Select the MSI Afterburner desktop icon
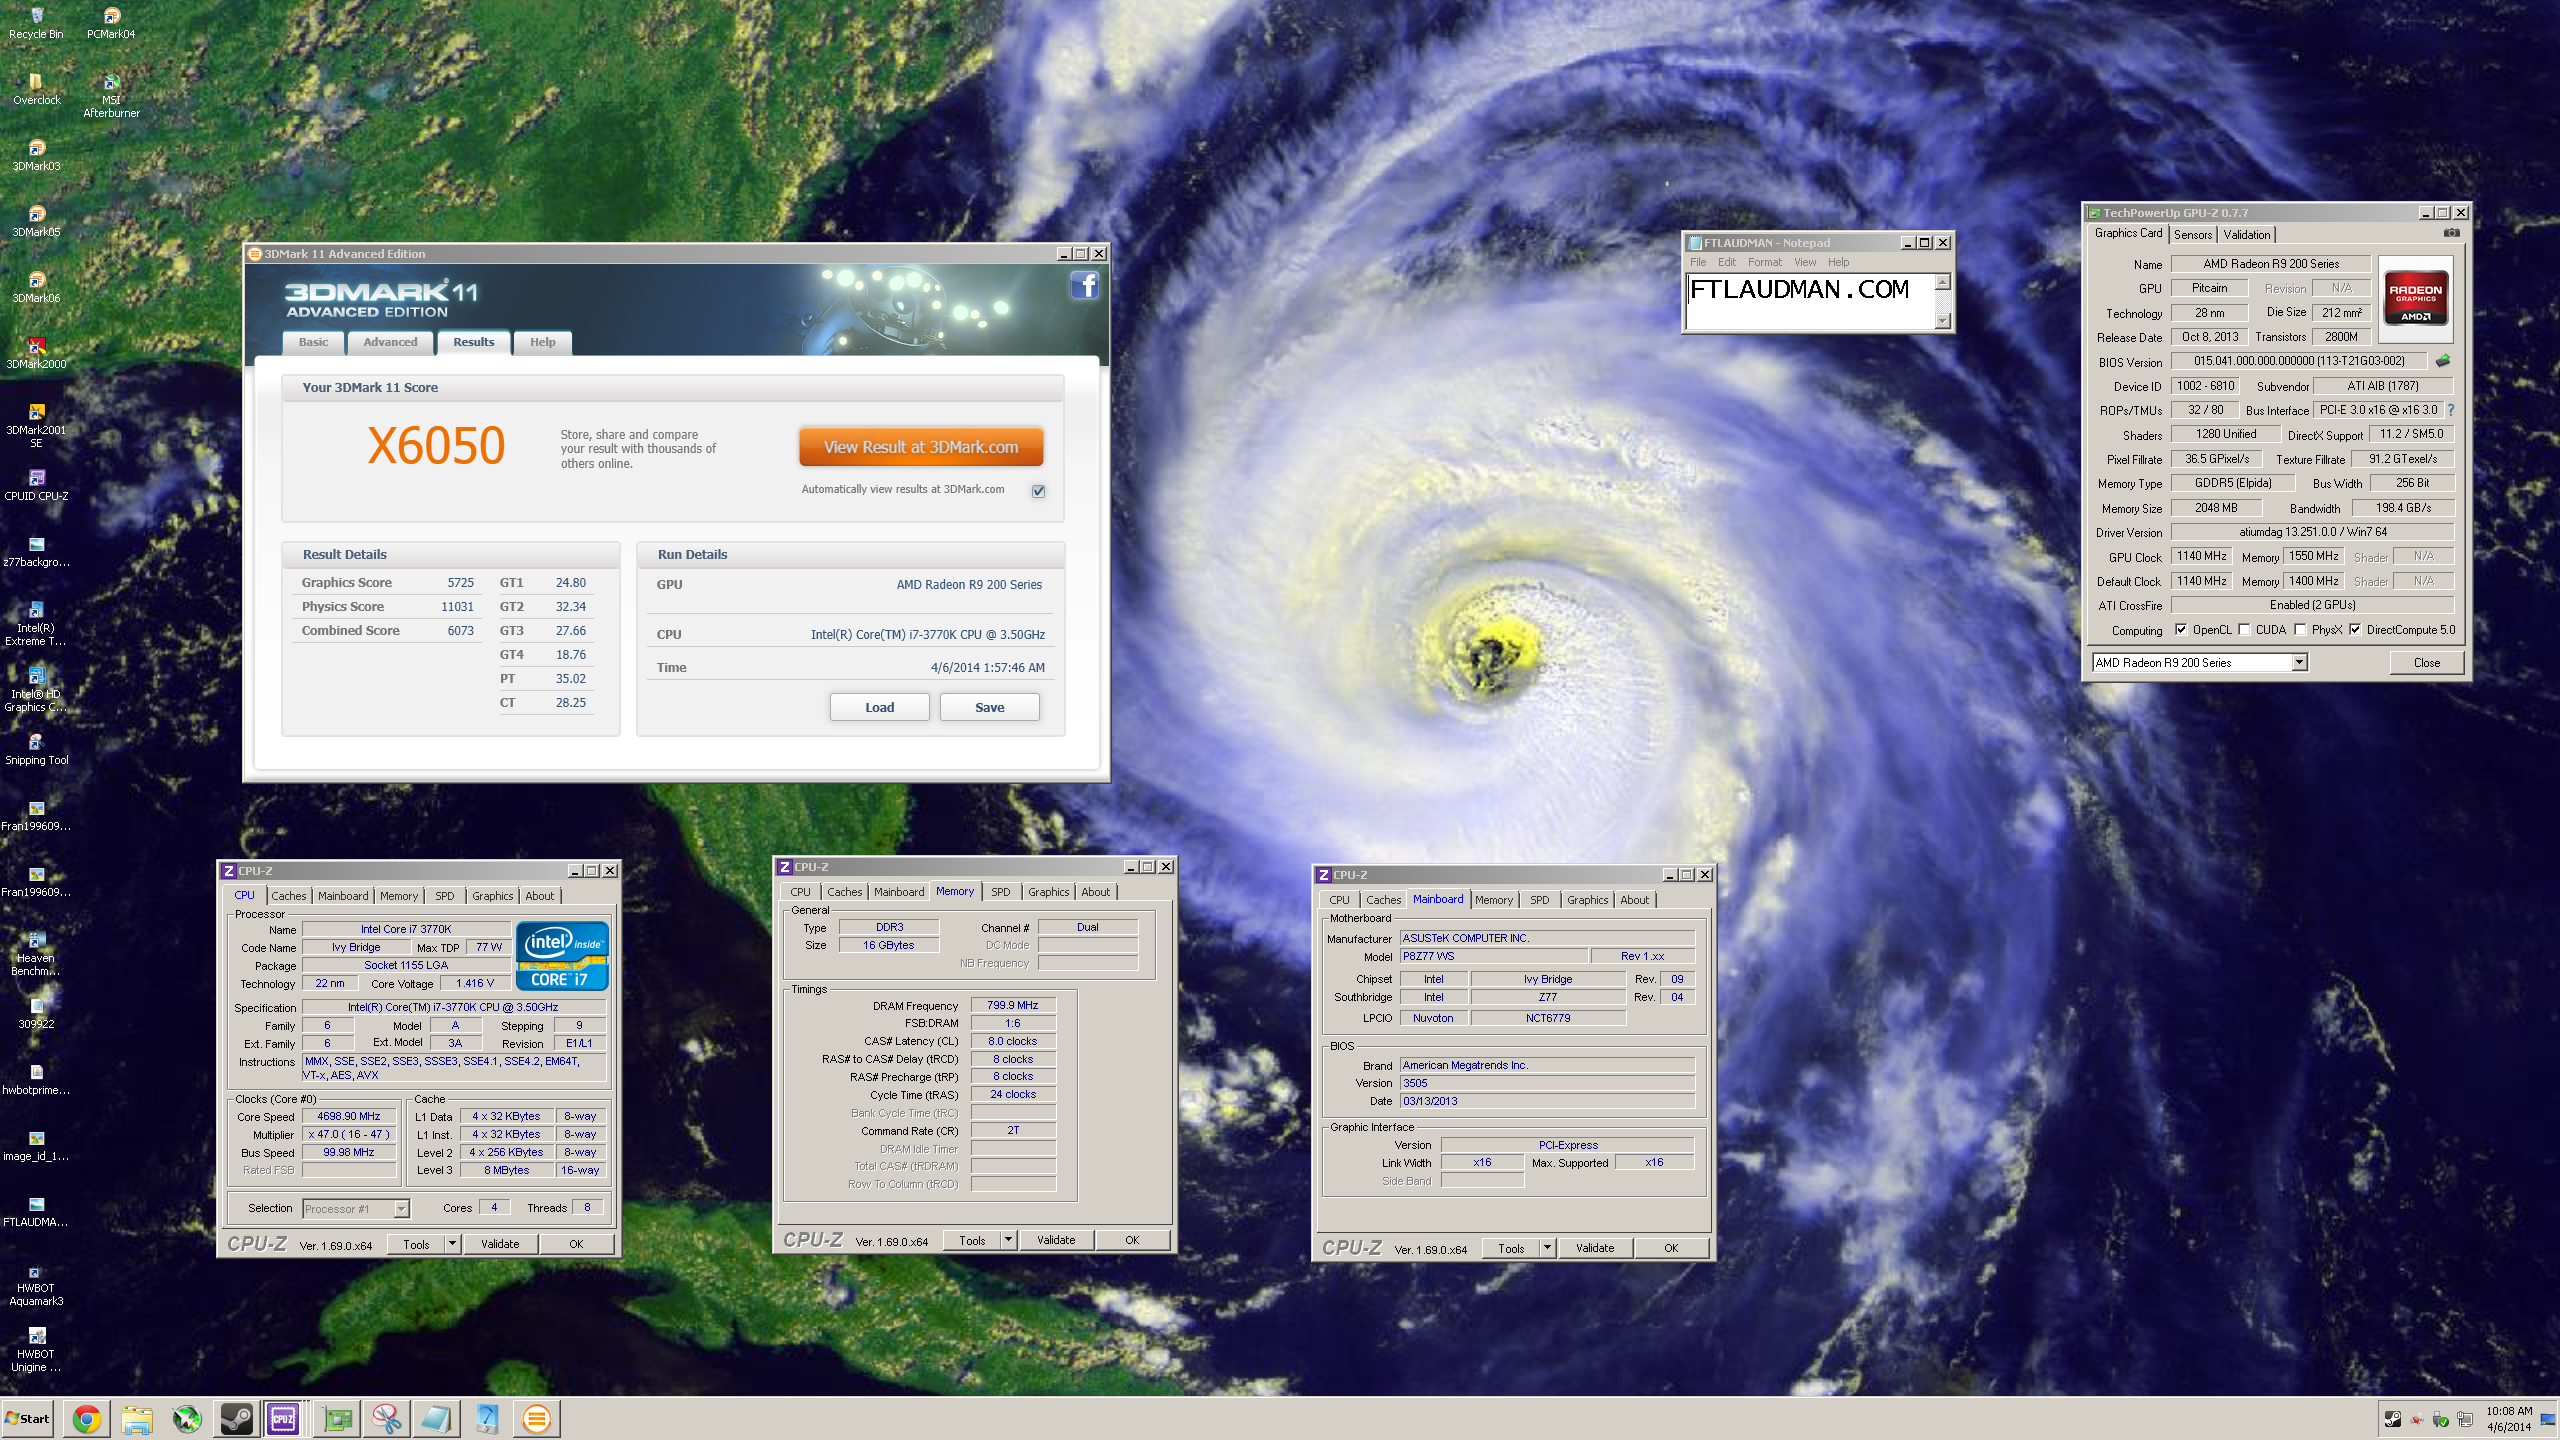Screen dimensions: 2560x1440 [111, 96]
